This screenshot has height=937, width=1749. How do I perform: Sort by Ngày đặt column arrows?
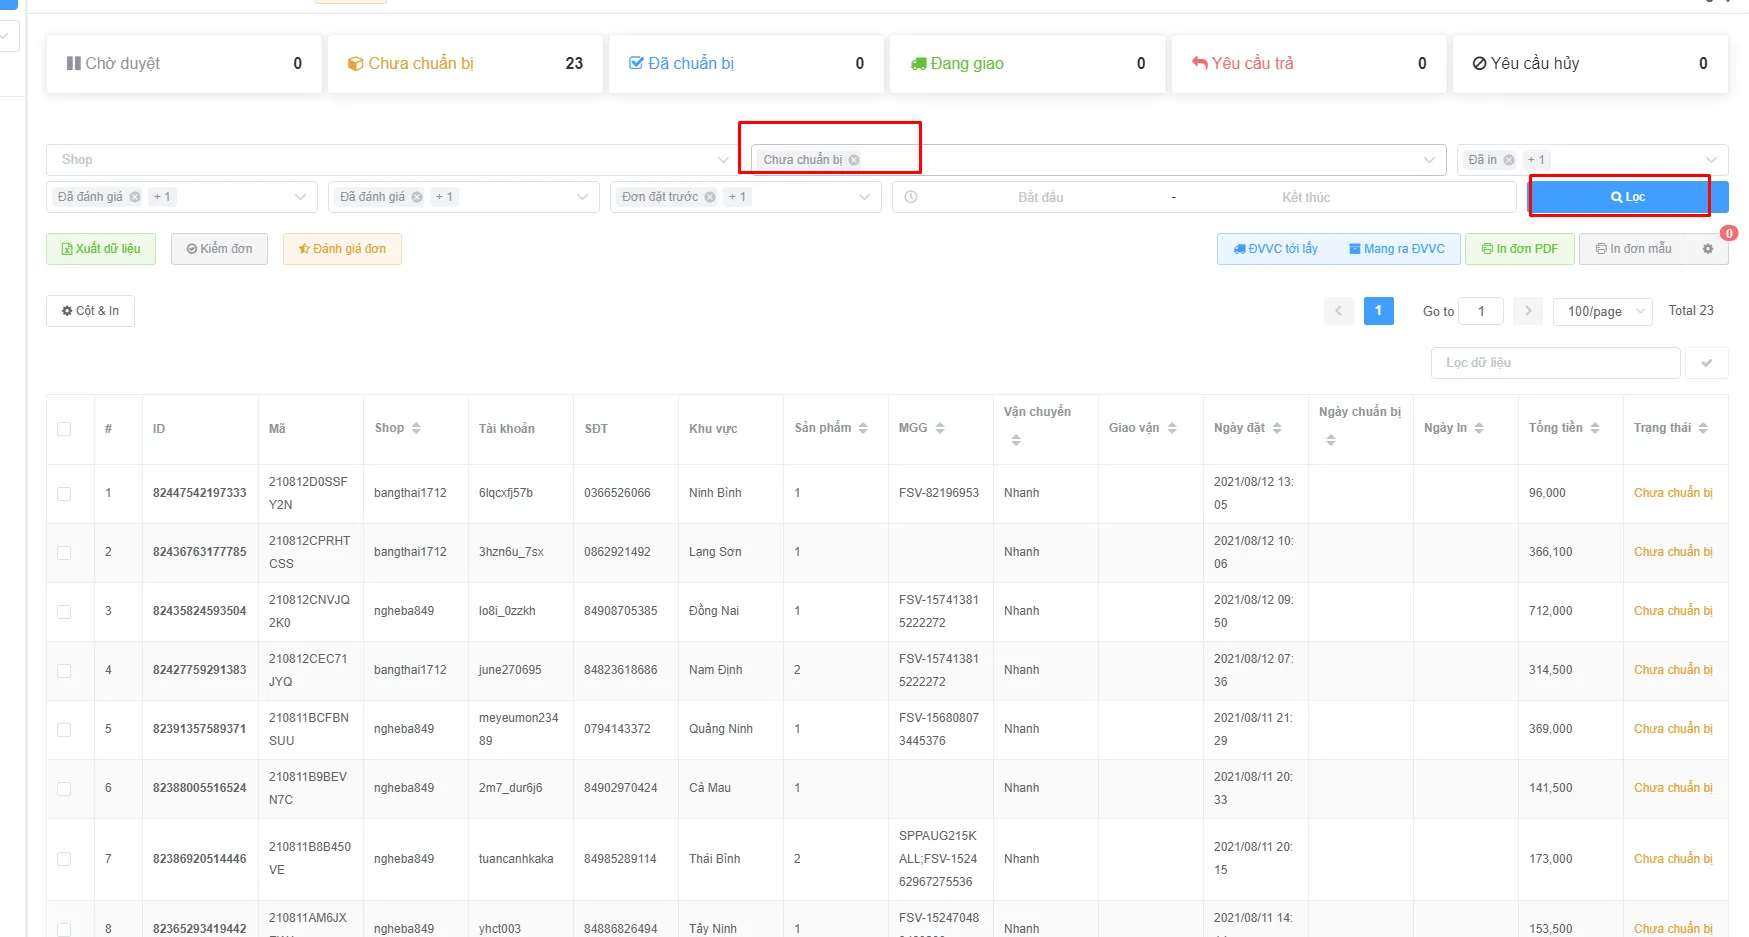tap(1277, 428)
